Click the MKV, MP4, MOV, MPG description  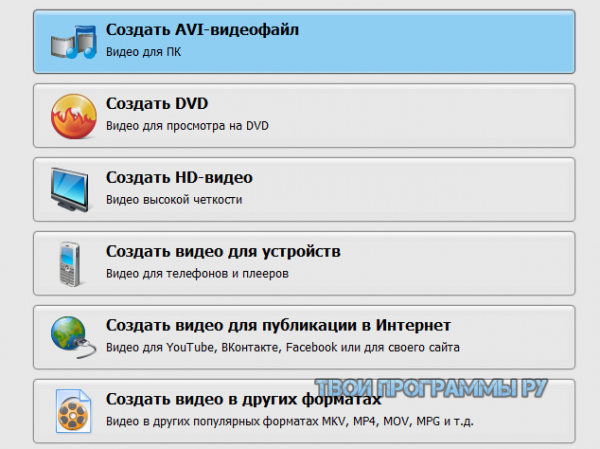pos(290,421)
